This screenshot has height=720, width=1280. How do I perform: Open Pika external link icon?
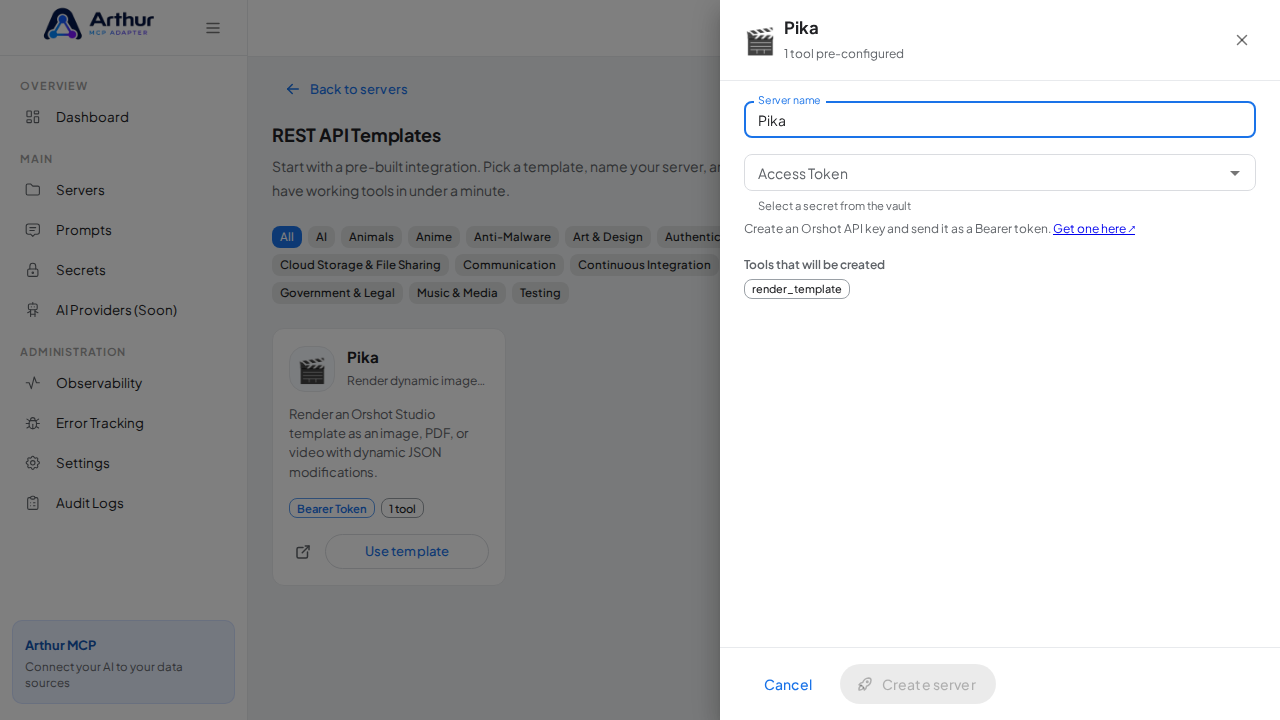pos(303,552)
